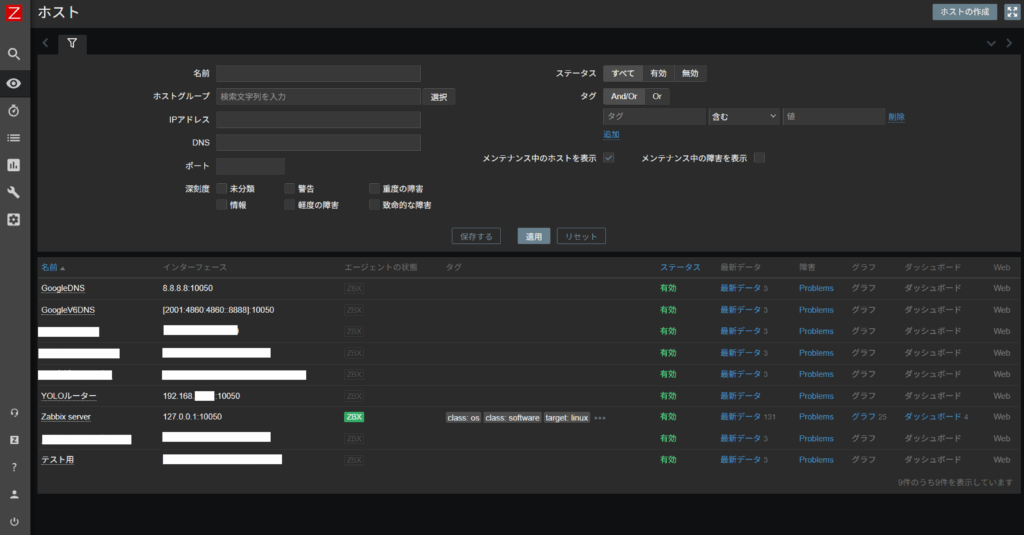
Task: Toggle kiosk fullscreen mode icon
Action: 1011,12
